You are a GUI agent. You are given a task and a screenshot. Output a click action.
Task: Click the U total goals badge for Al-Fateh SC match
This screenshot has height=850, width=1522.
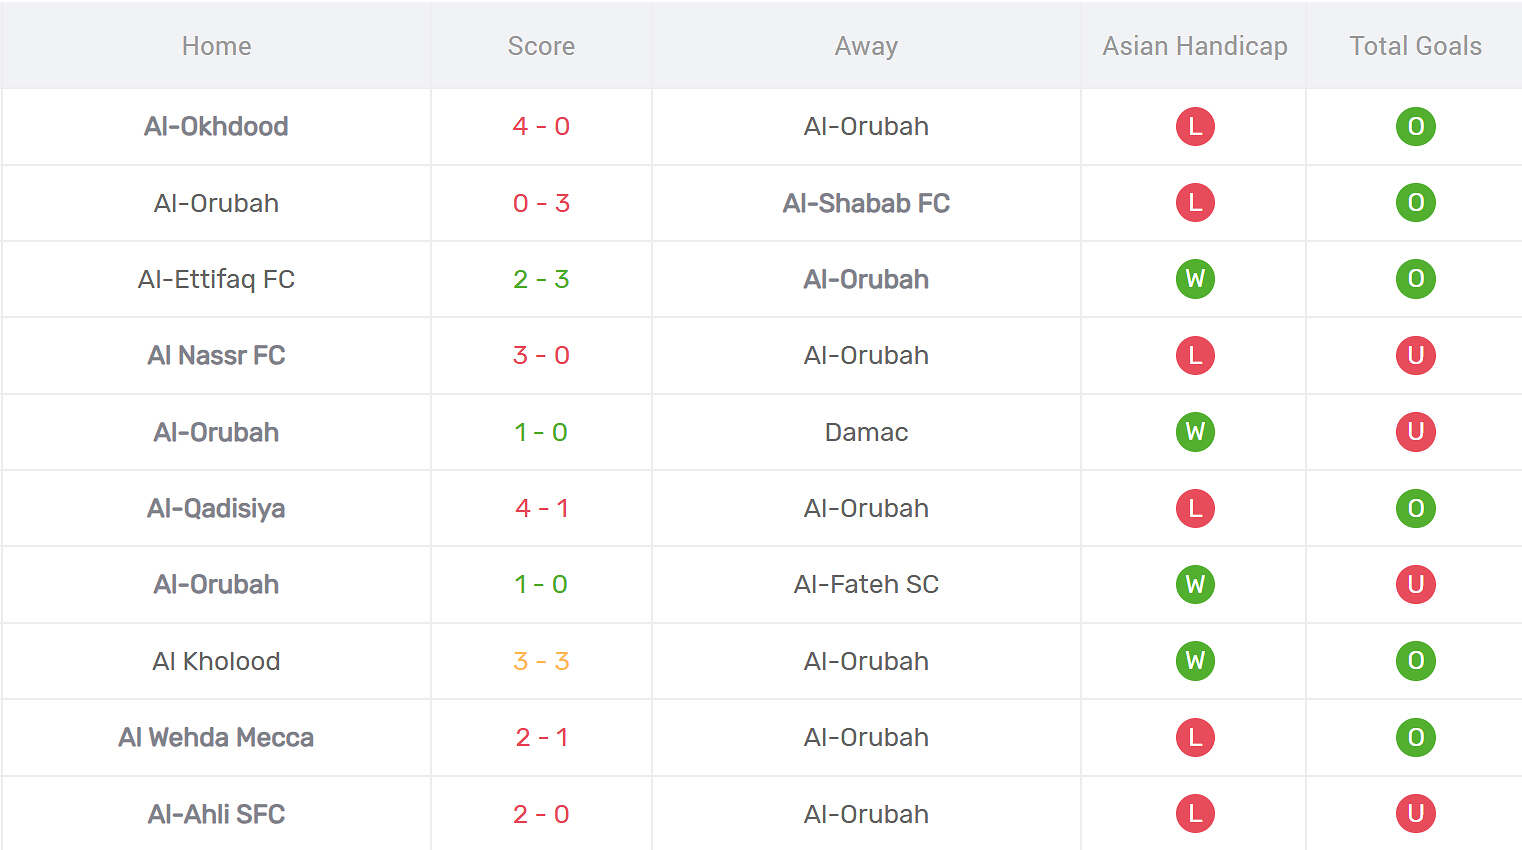click(1416, 584)
